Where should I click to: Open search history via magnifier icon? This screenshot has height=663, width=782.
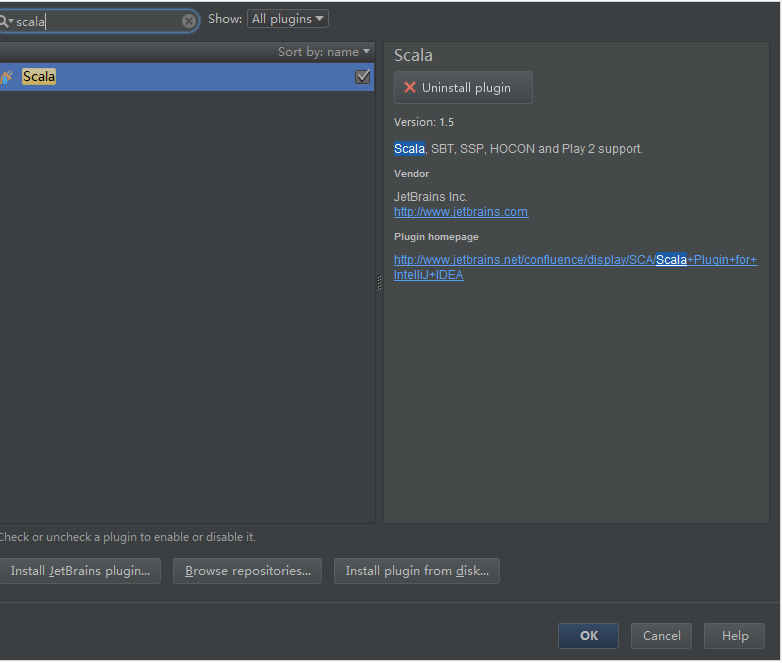(5, 21)
